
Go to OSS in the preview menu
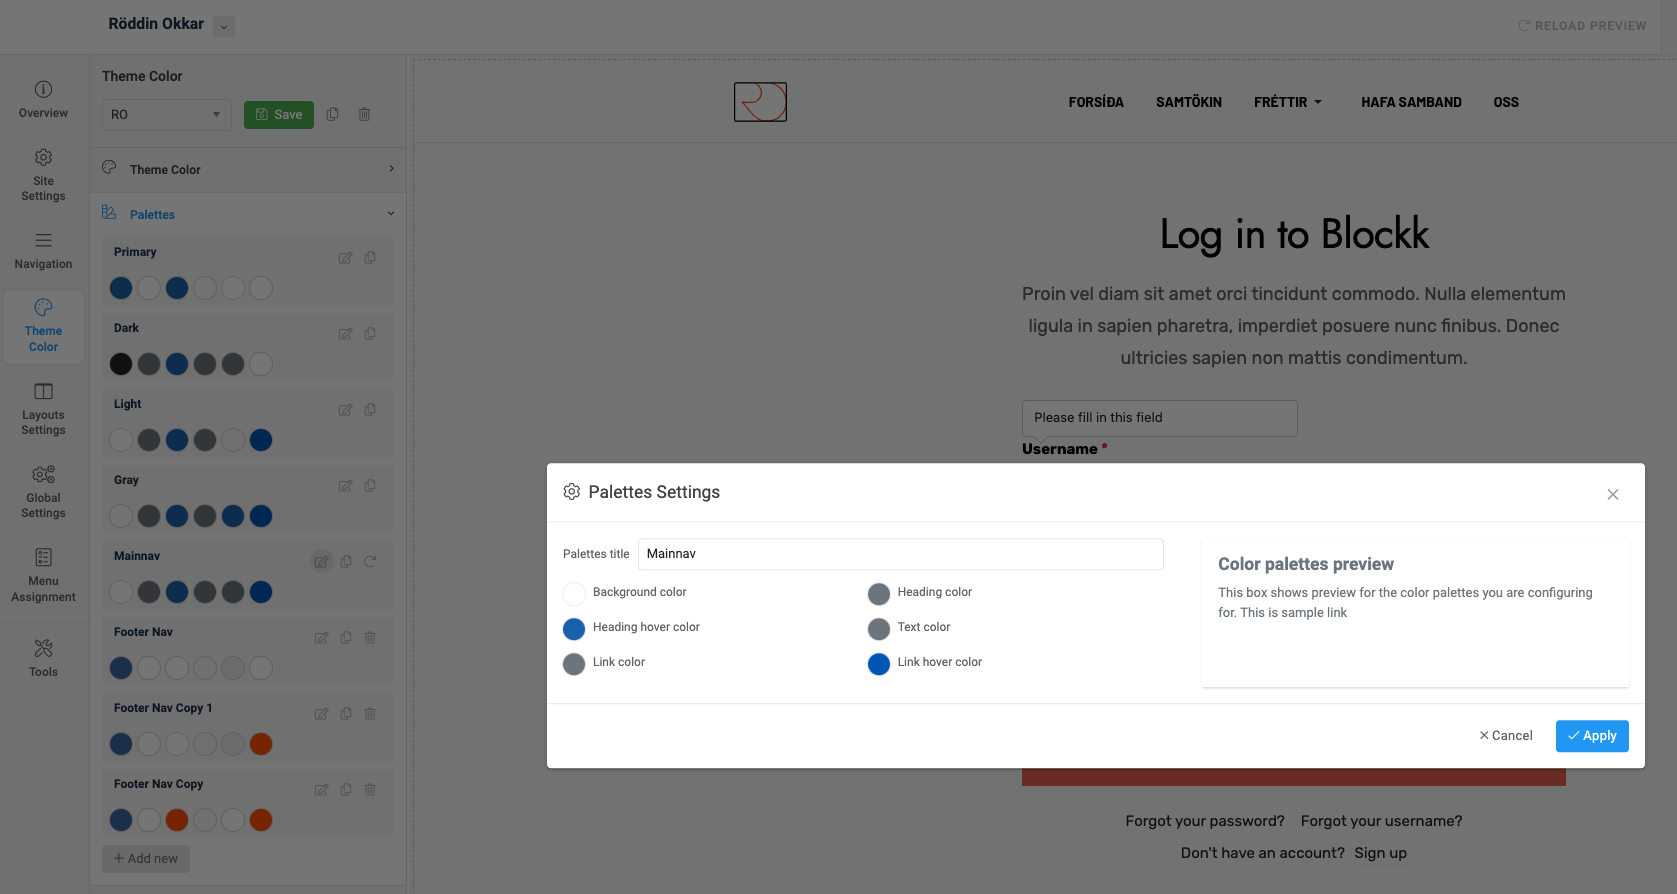[1506, 102]
